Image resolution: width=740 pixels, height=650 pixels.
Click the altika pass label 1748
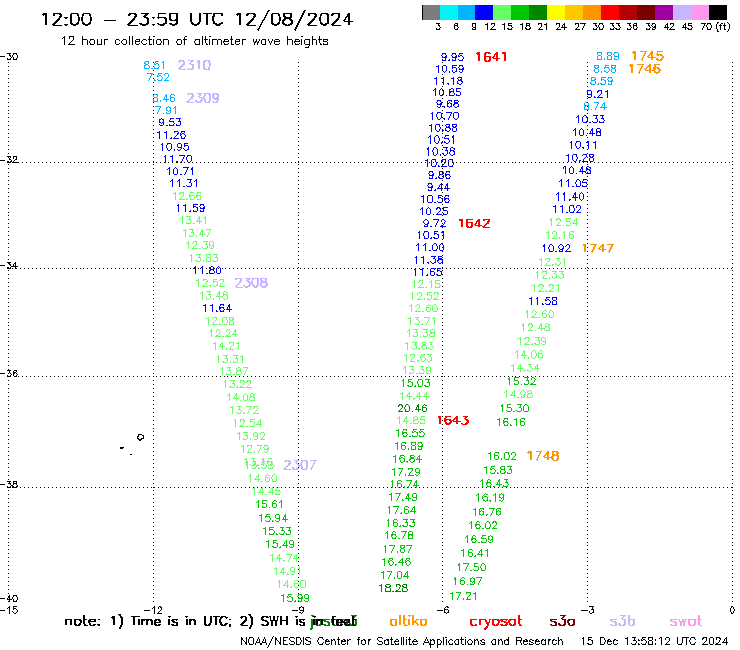(543, 456)
